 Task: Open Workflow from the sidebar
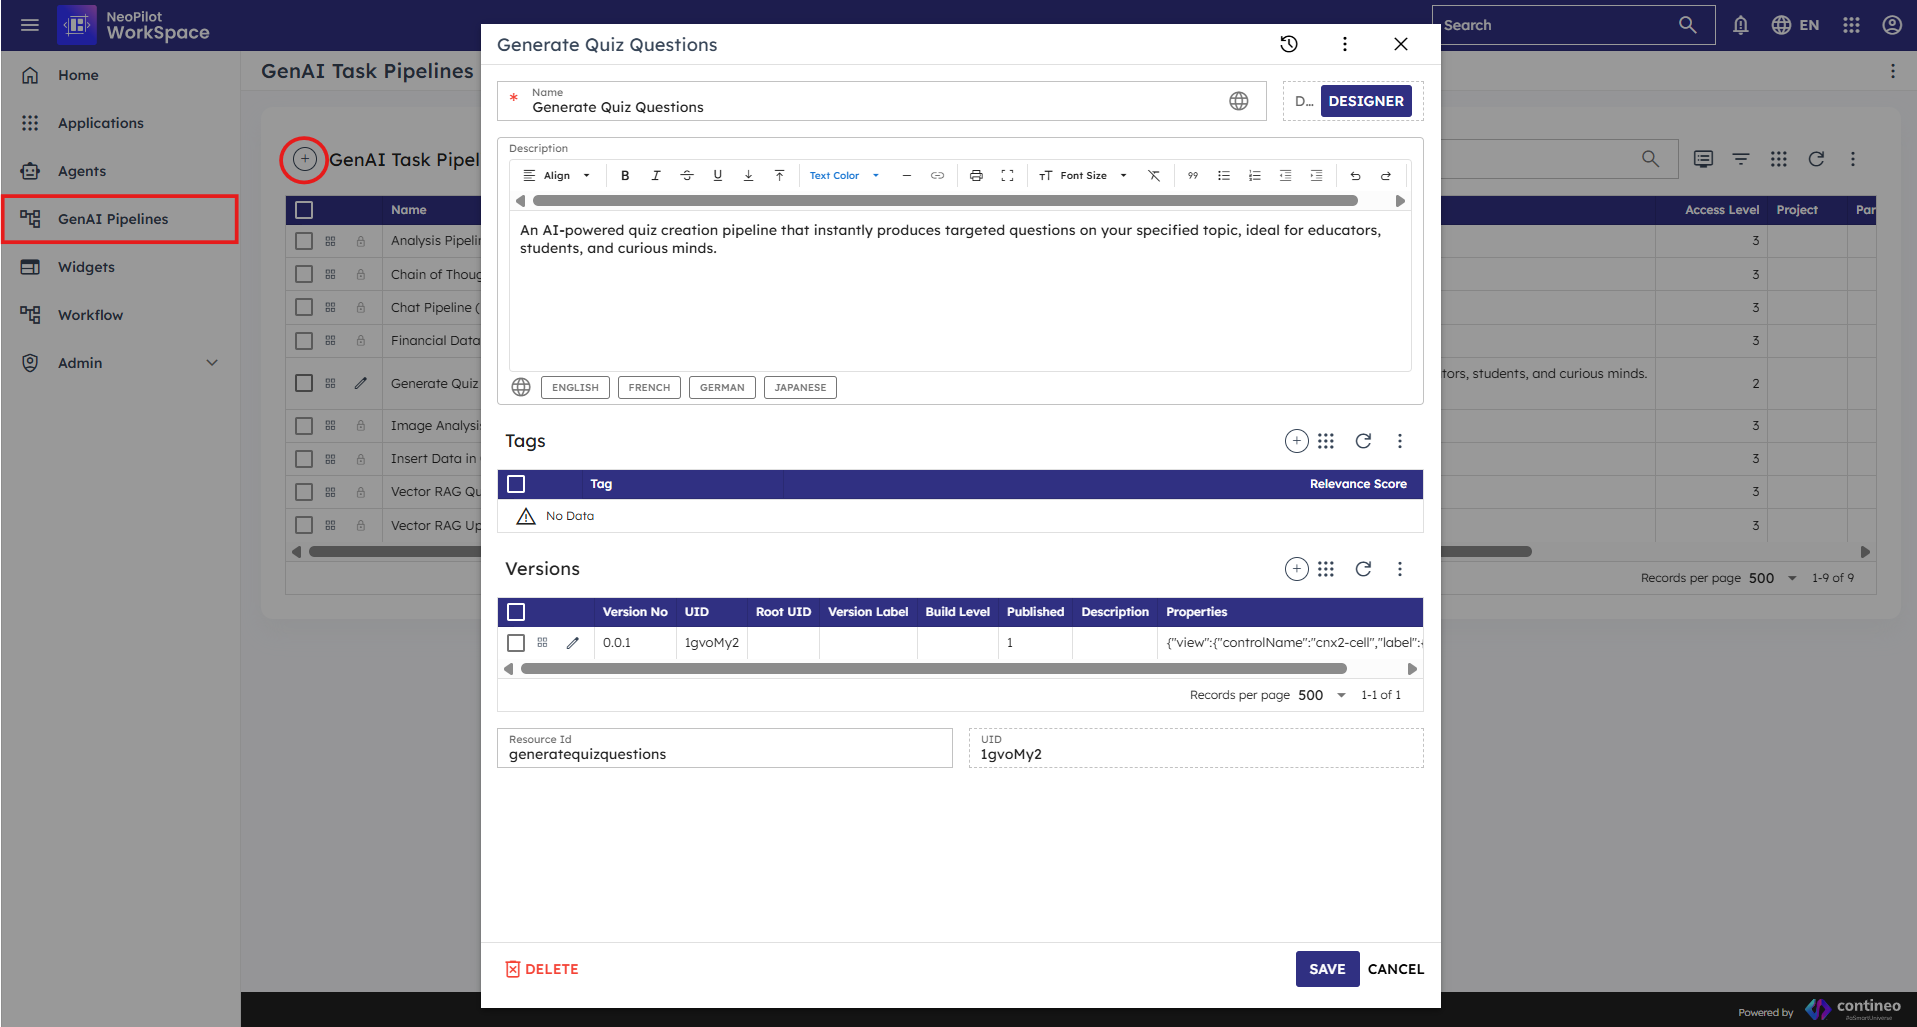(90, 315)
